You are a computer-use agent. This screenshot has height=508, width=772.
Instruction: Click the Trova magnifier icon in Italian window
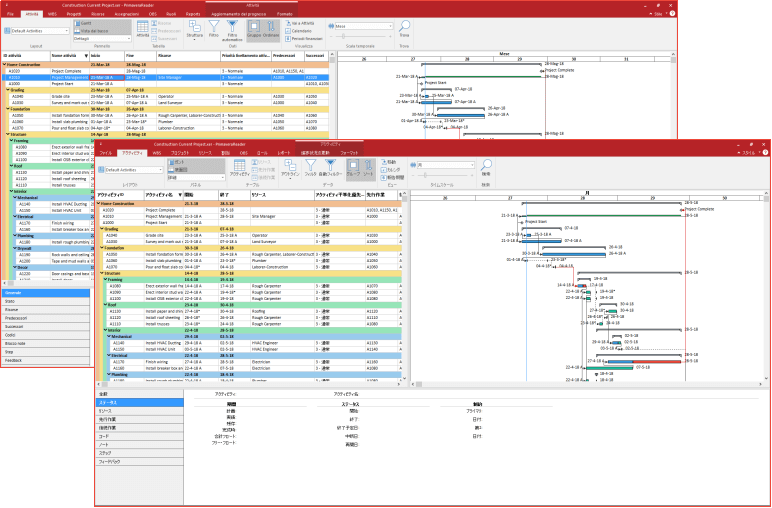(405, 26)
